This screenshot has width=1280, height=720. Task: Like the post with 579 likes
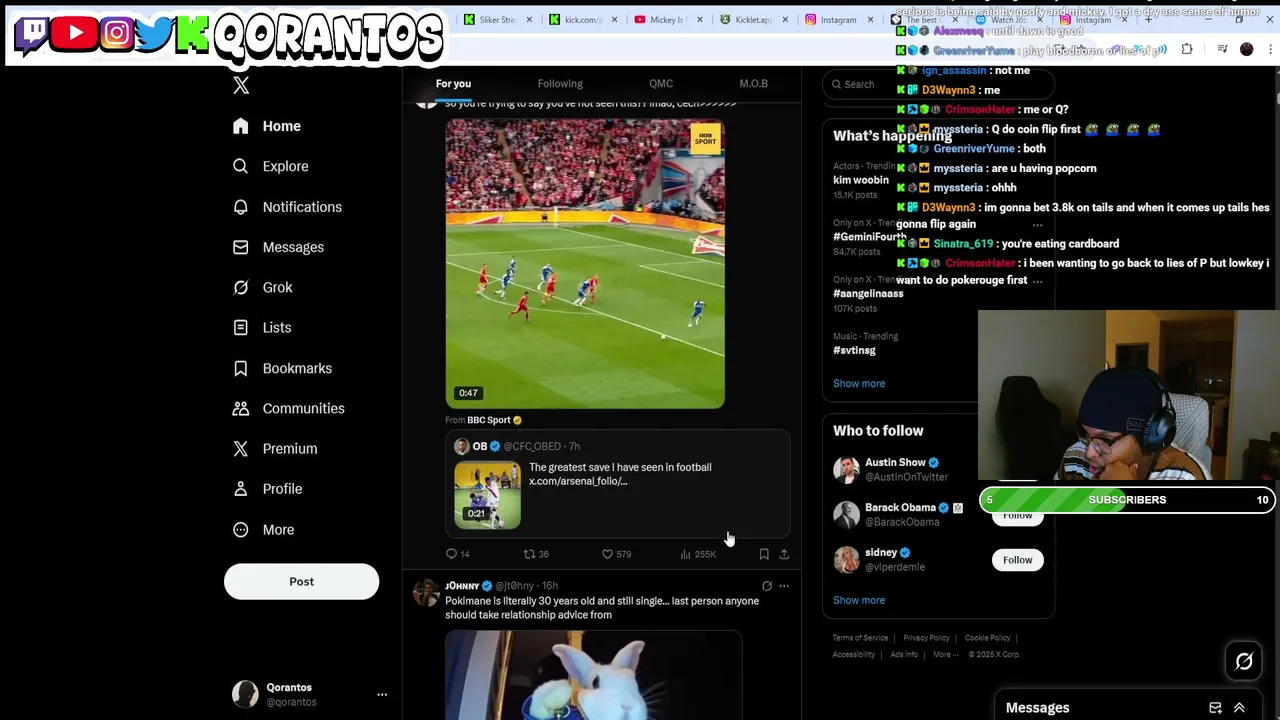(616, 554)
